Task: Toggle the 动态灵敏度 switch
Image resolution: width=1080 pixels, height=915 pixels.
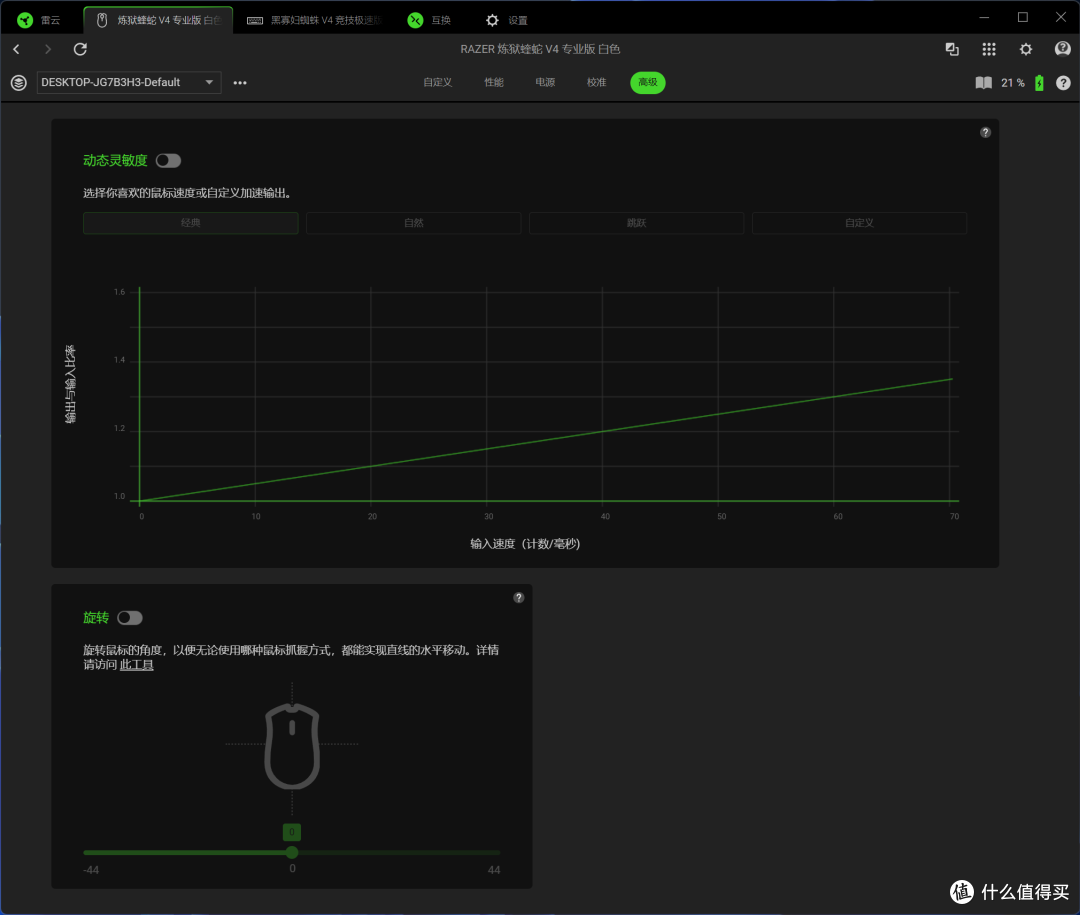Action: 168,161
